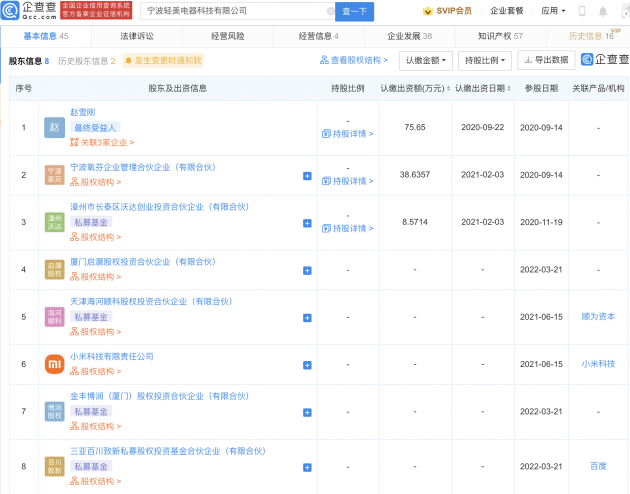This screenshot has height=494, width=630.
Task: Click the 小米科技 related product link
Action: pyautogui.click(x=598, y=364)
